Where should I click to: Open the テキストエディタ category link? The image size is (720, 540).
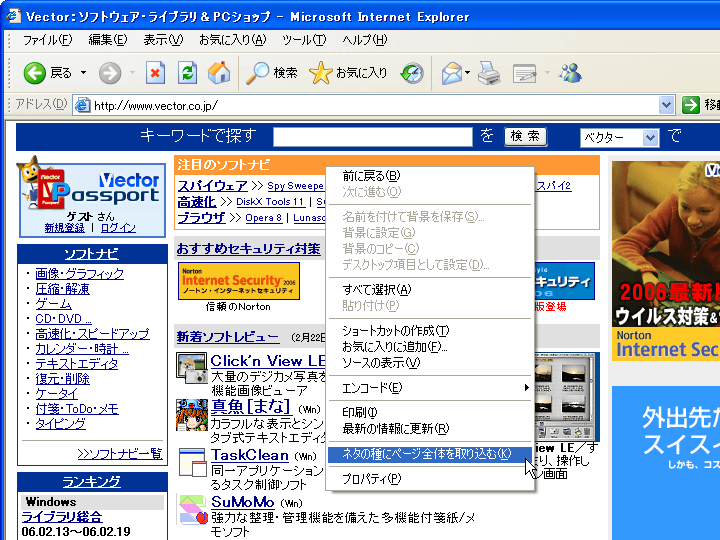[x=77, y=364]
